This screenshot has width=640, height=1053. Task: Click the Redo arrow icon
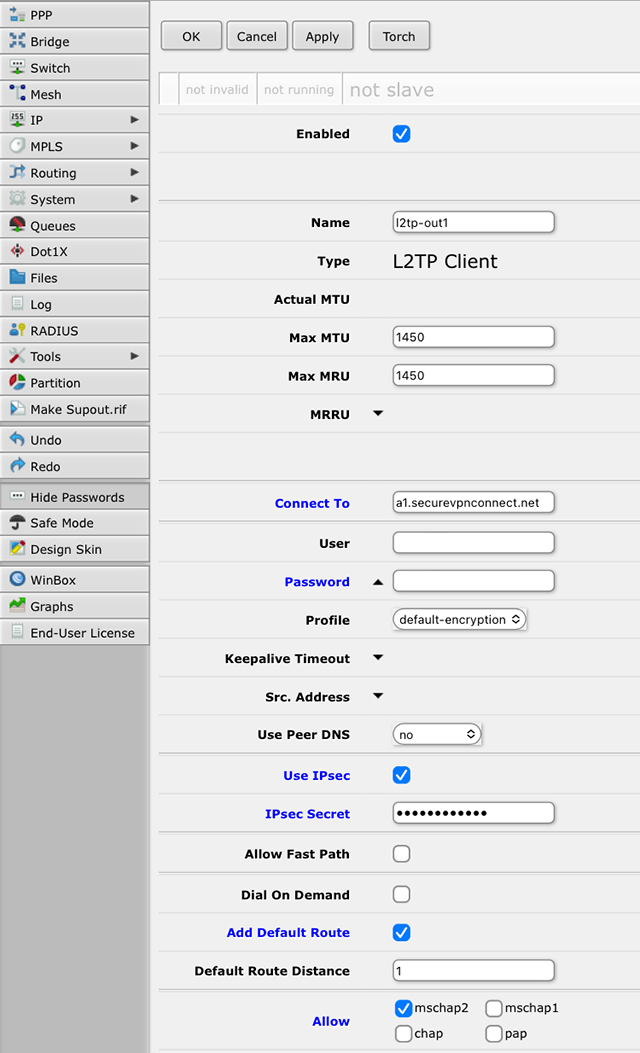pos(17,465)
